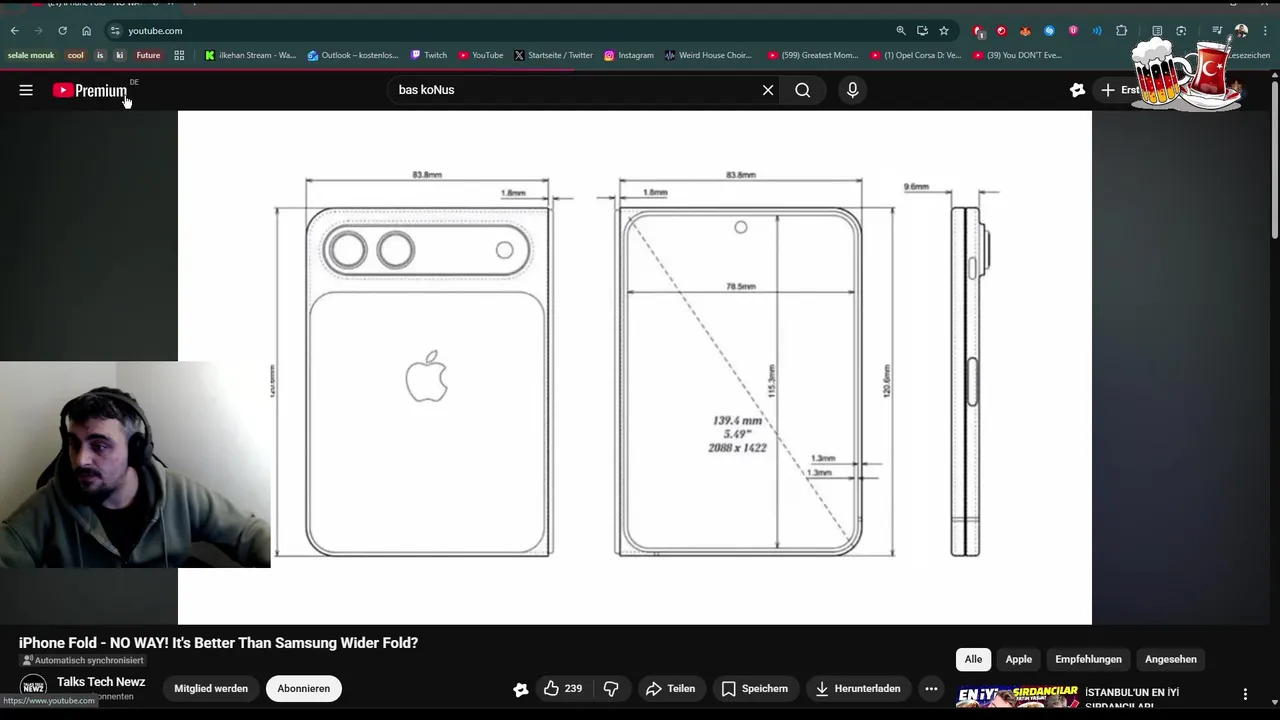Open the YouTube guide hamburger menu
Screen dimensions: 1280x720
pyautogui.click(x=26, y=90)
